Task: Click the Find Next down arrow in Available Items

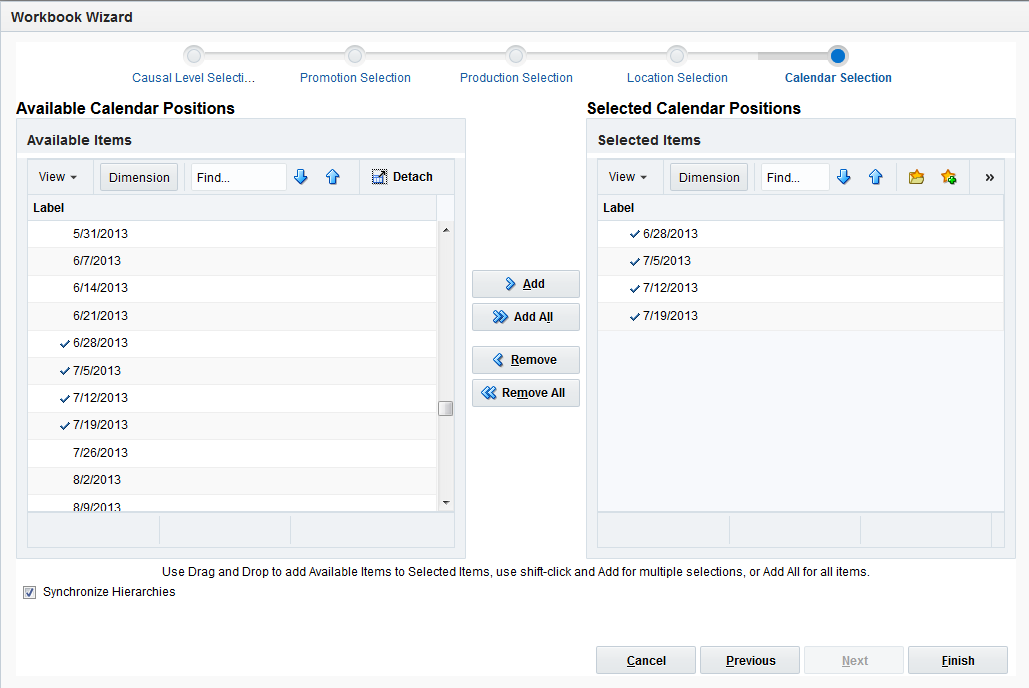Action: tap(301, 177)
